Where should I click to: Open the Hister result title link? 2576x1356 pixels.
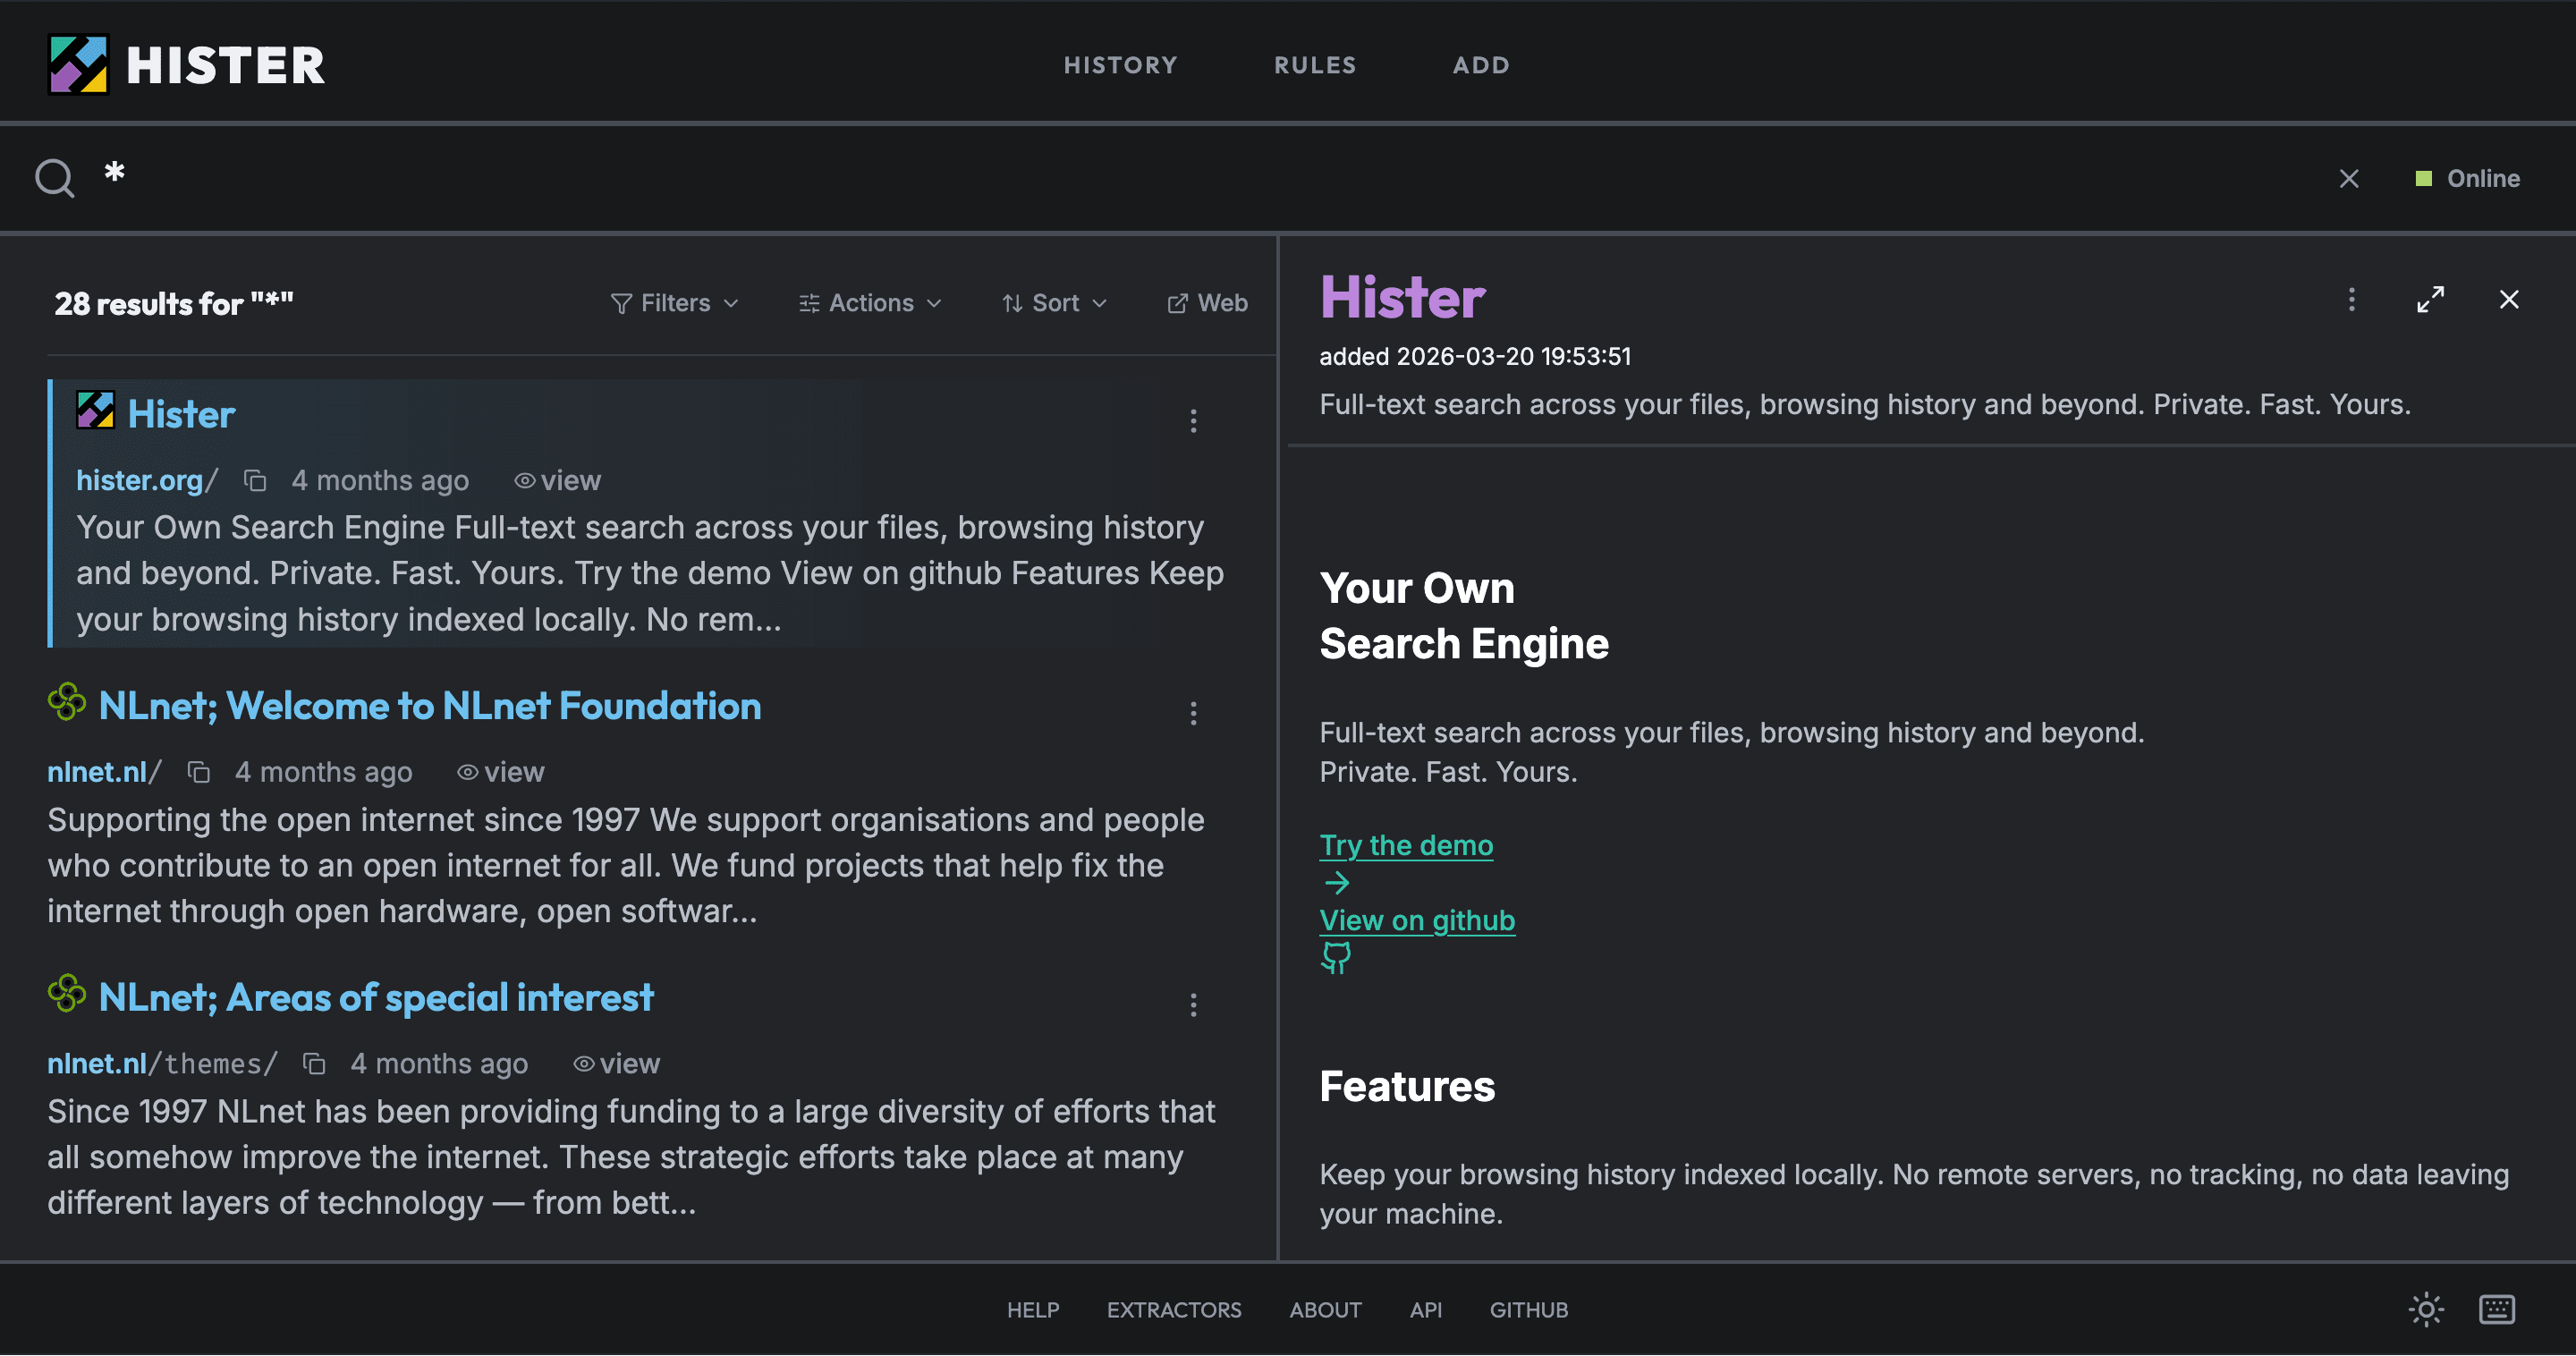tap(181, 414)
